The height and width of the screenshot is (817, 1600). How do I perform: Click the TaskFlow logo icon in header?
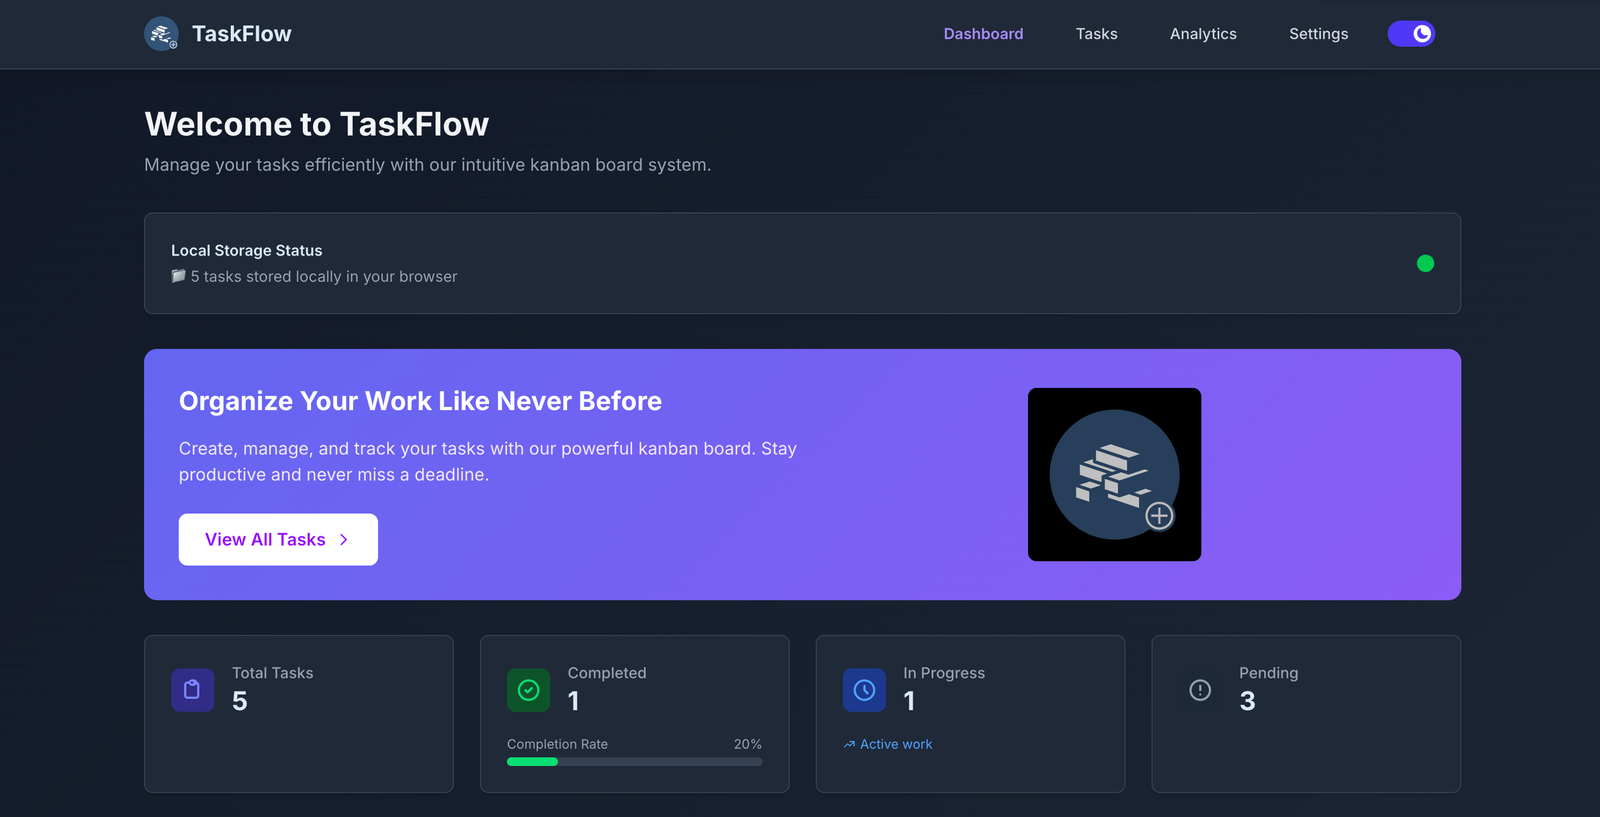tap(161, 34)
